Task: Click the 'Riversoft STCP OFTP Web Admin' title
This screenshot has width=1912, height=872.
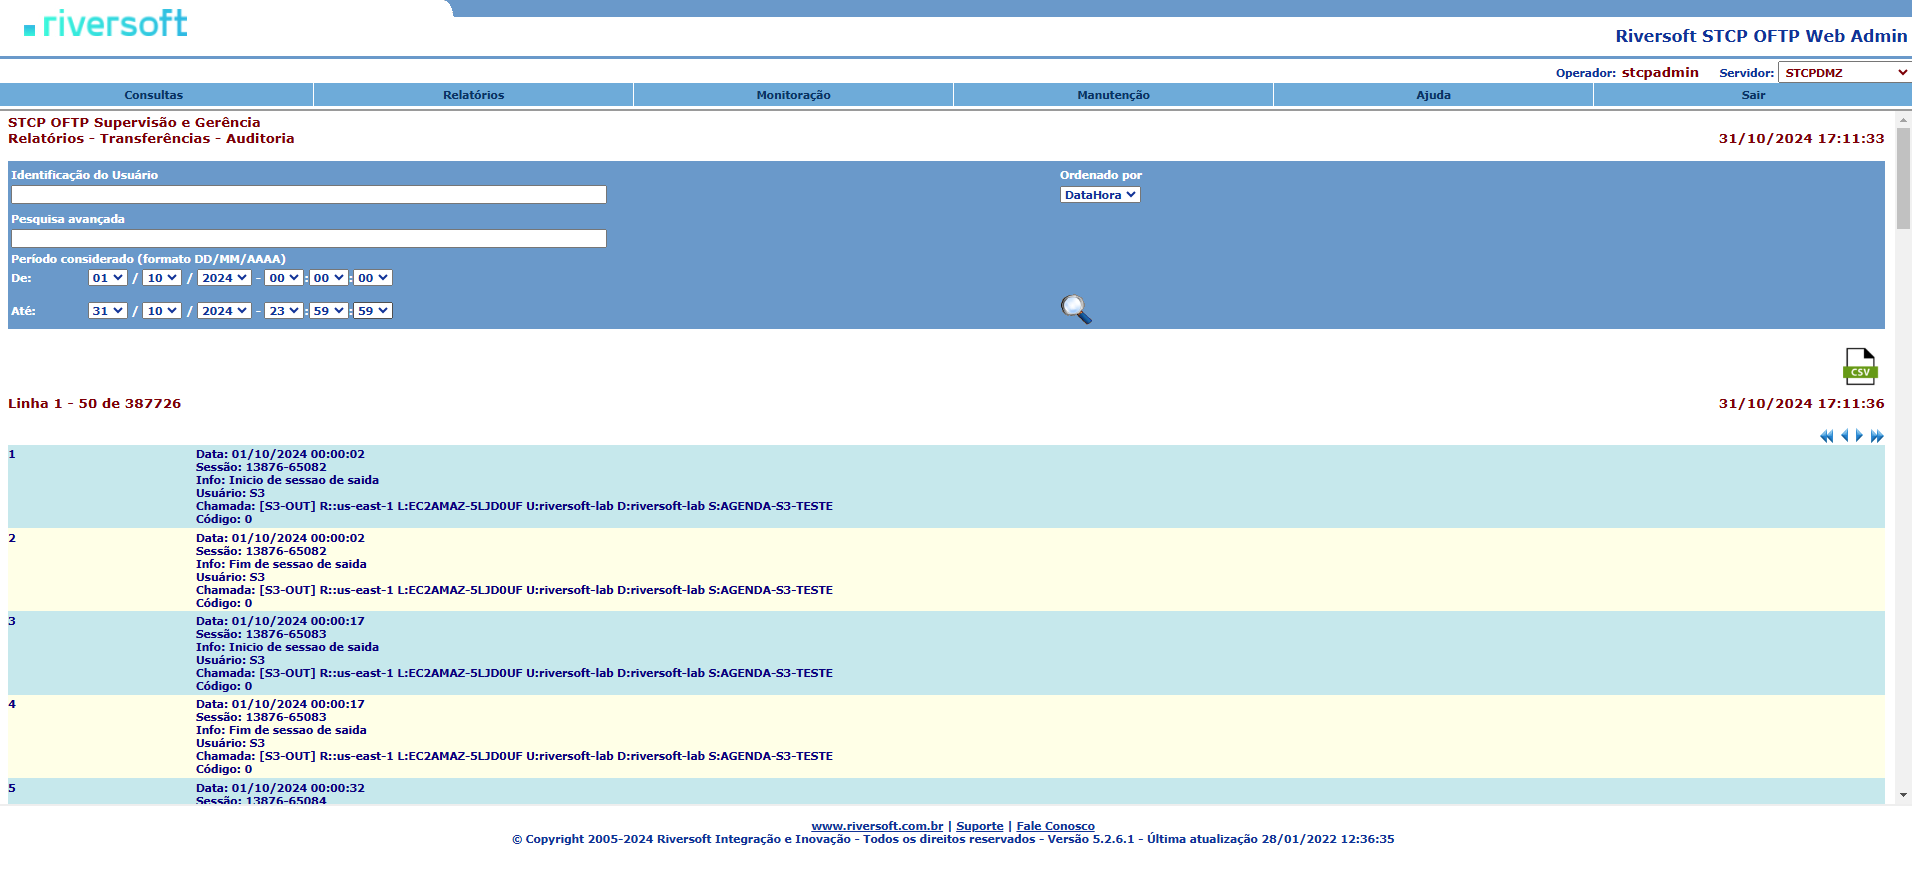Action: click(x=1761, y=36)
